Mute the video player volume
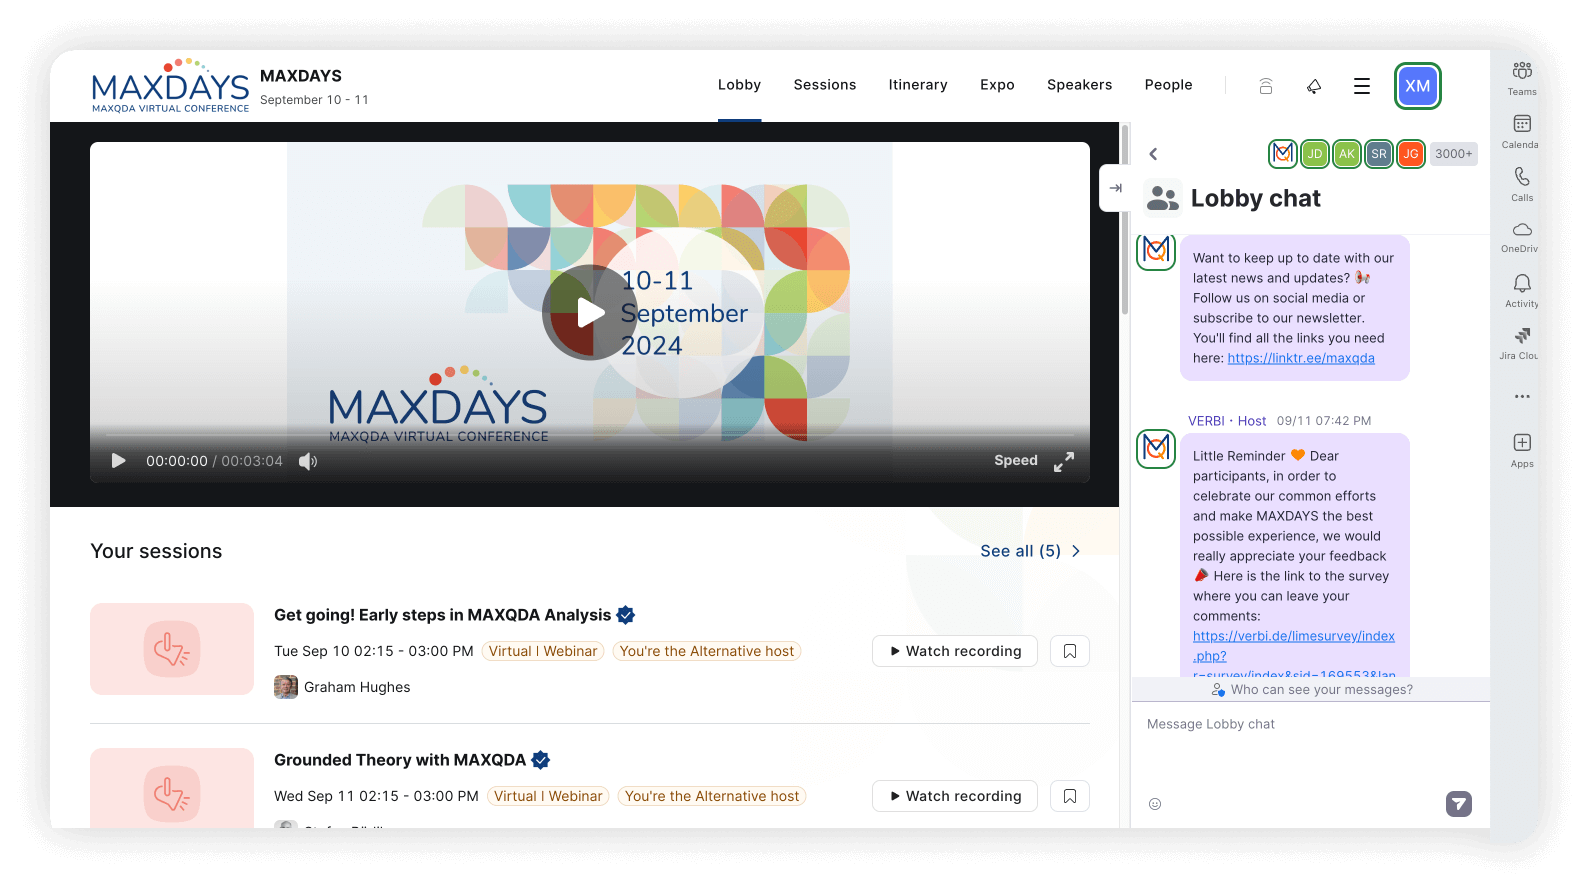This screenshot has width=1588, height=893. coord(308,461)
